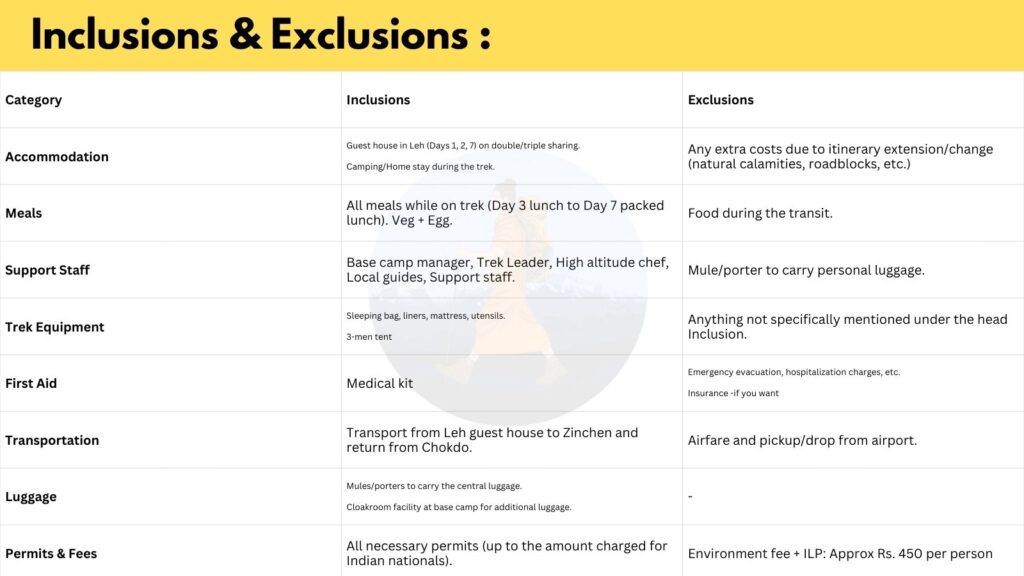The width and height of the screenshot is (1024, 576).
Task: Click the '3-men tent' inclusion text
Action: (x=369, y=337)
